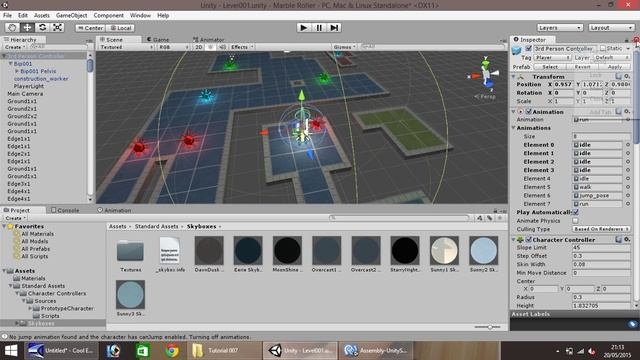Click the prefab Revert button
The height and width of the screenshot is (360, 640).
click(x=582, y=67)
